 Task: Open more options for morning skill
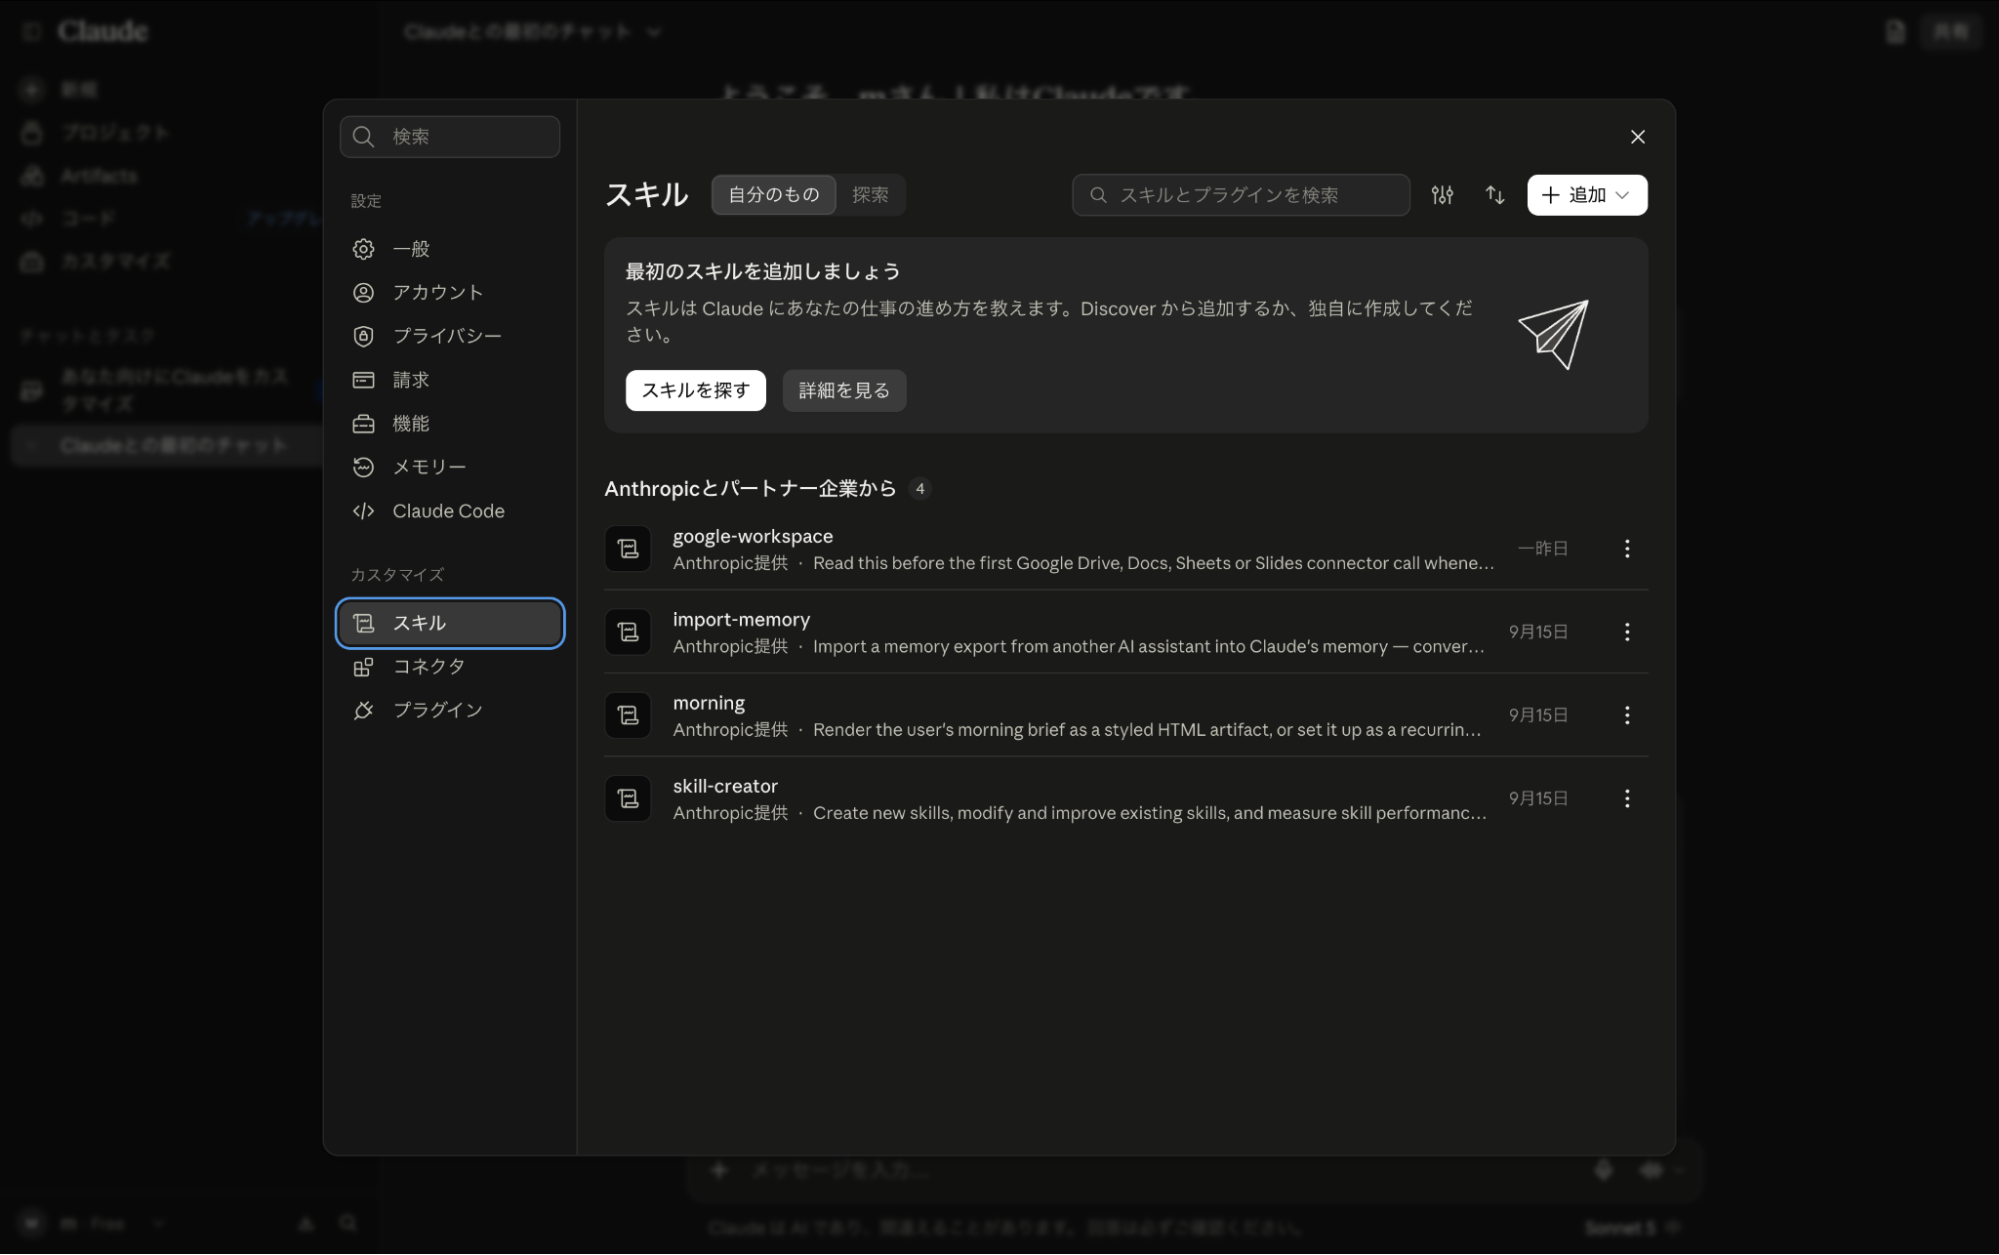[1627, 715]
